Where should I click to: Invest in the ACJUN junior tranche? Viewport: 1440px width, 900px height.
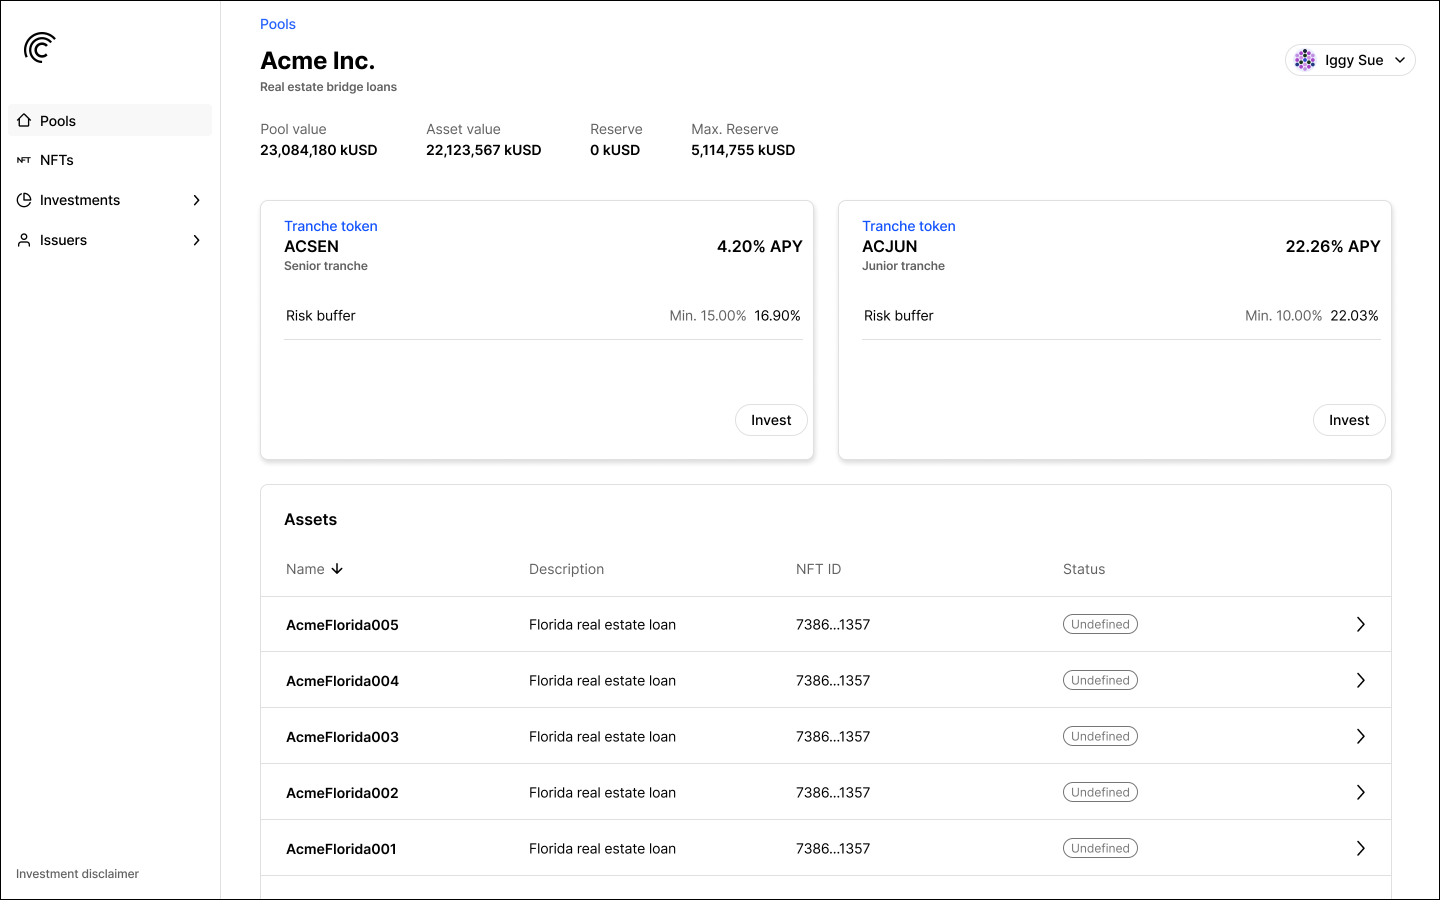click(1348, 420)
